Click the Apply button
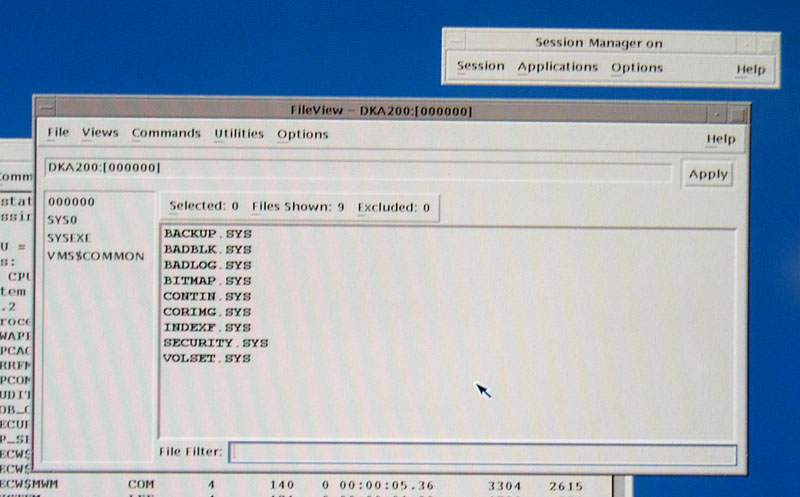The width and height of the screenshot is (800, 497). click(x=708, y=173)
